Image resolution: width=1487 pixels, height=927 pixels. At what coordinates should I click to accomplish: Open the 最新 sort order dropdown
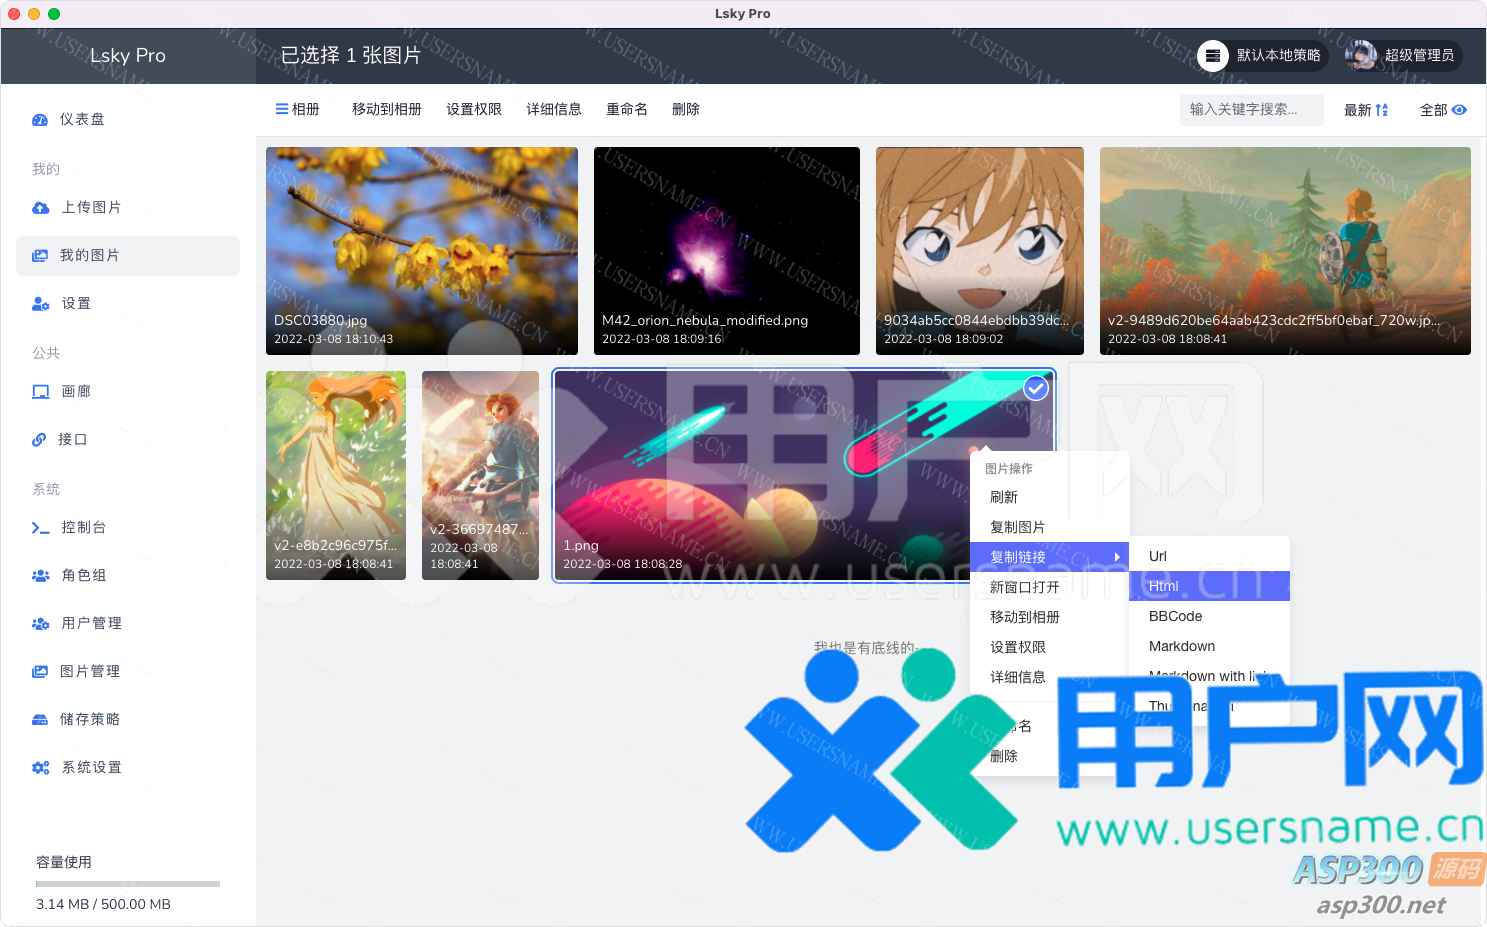[1366, 110]
